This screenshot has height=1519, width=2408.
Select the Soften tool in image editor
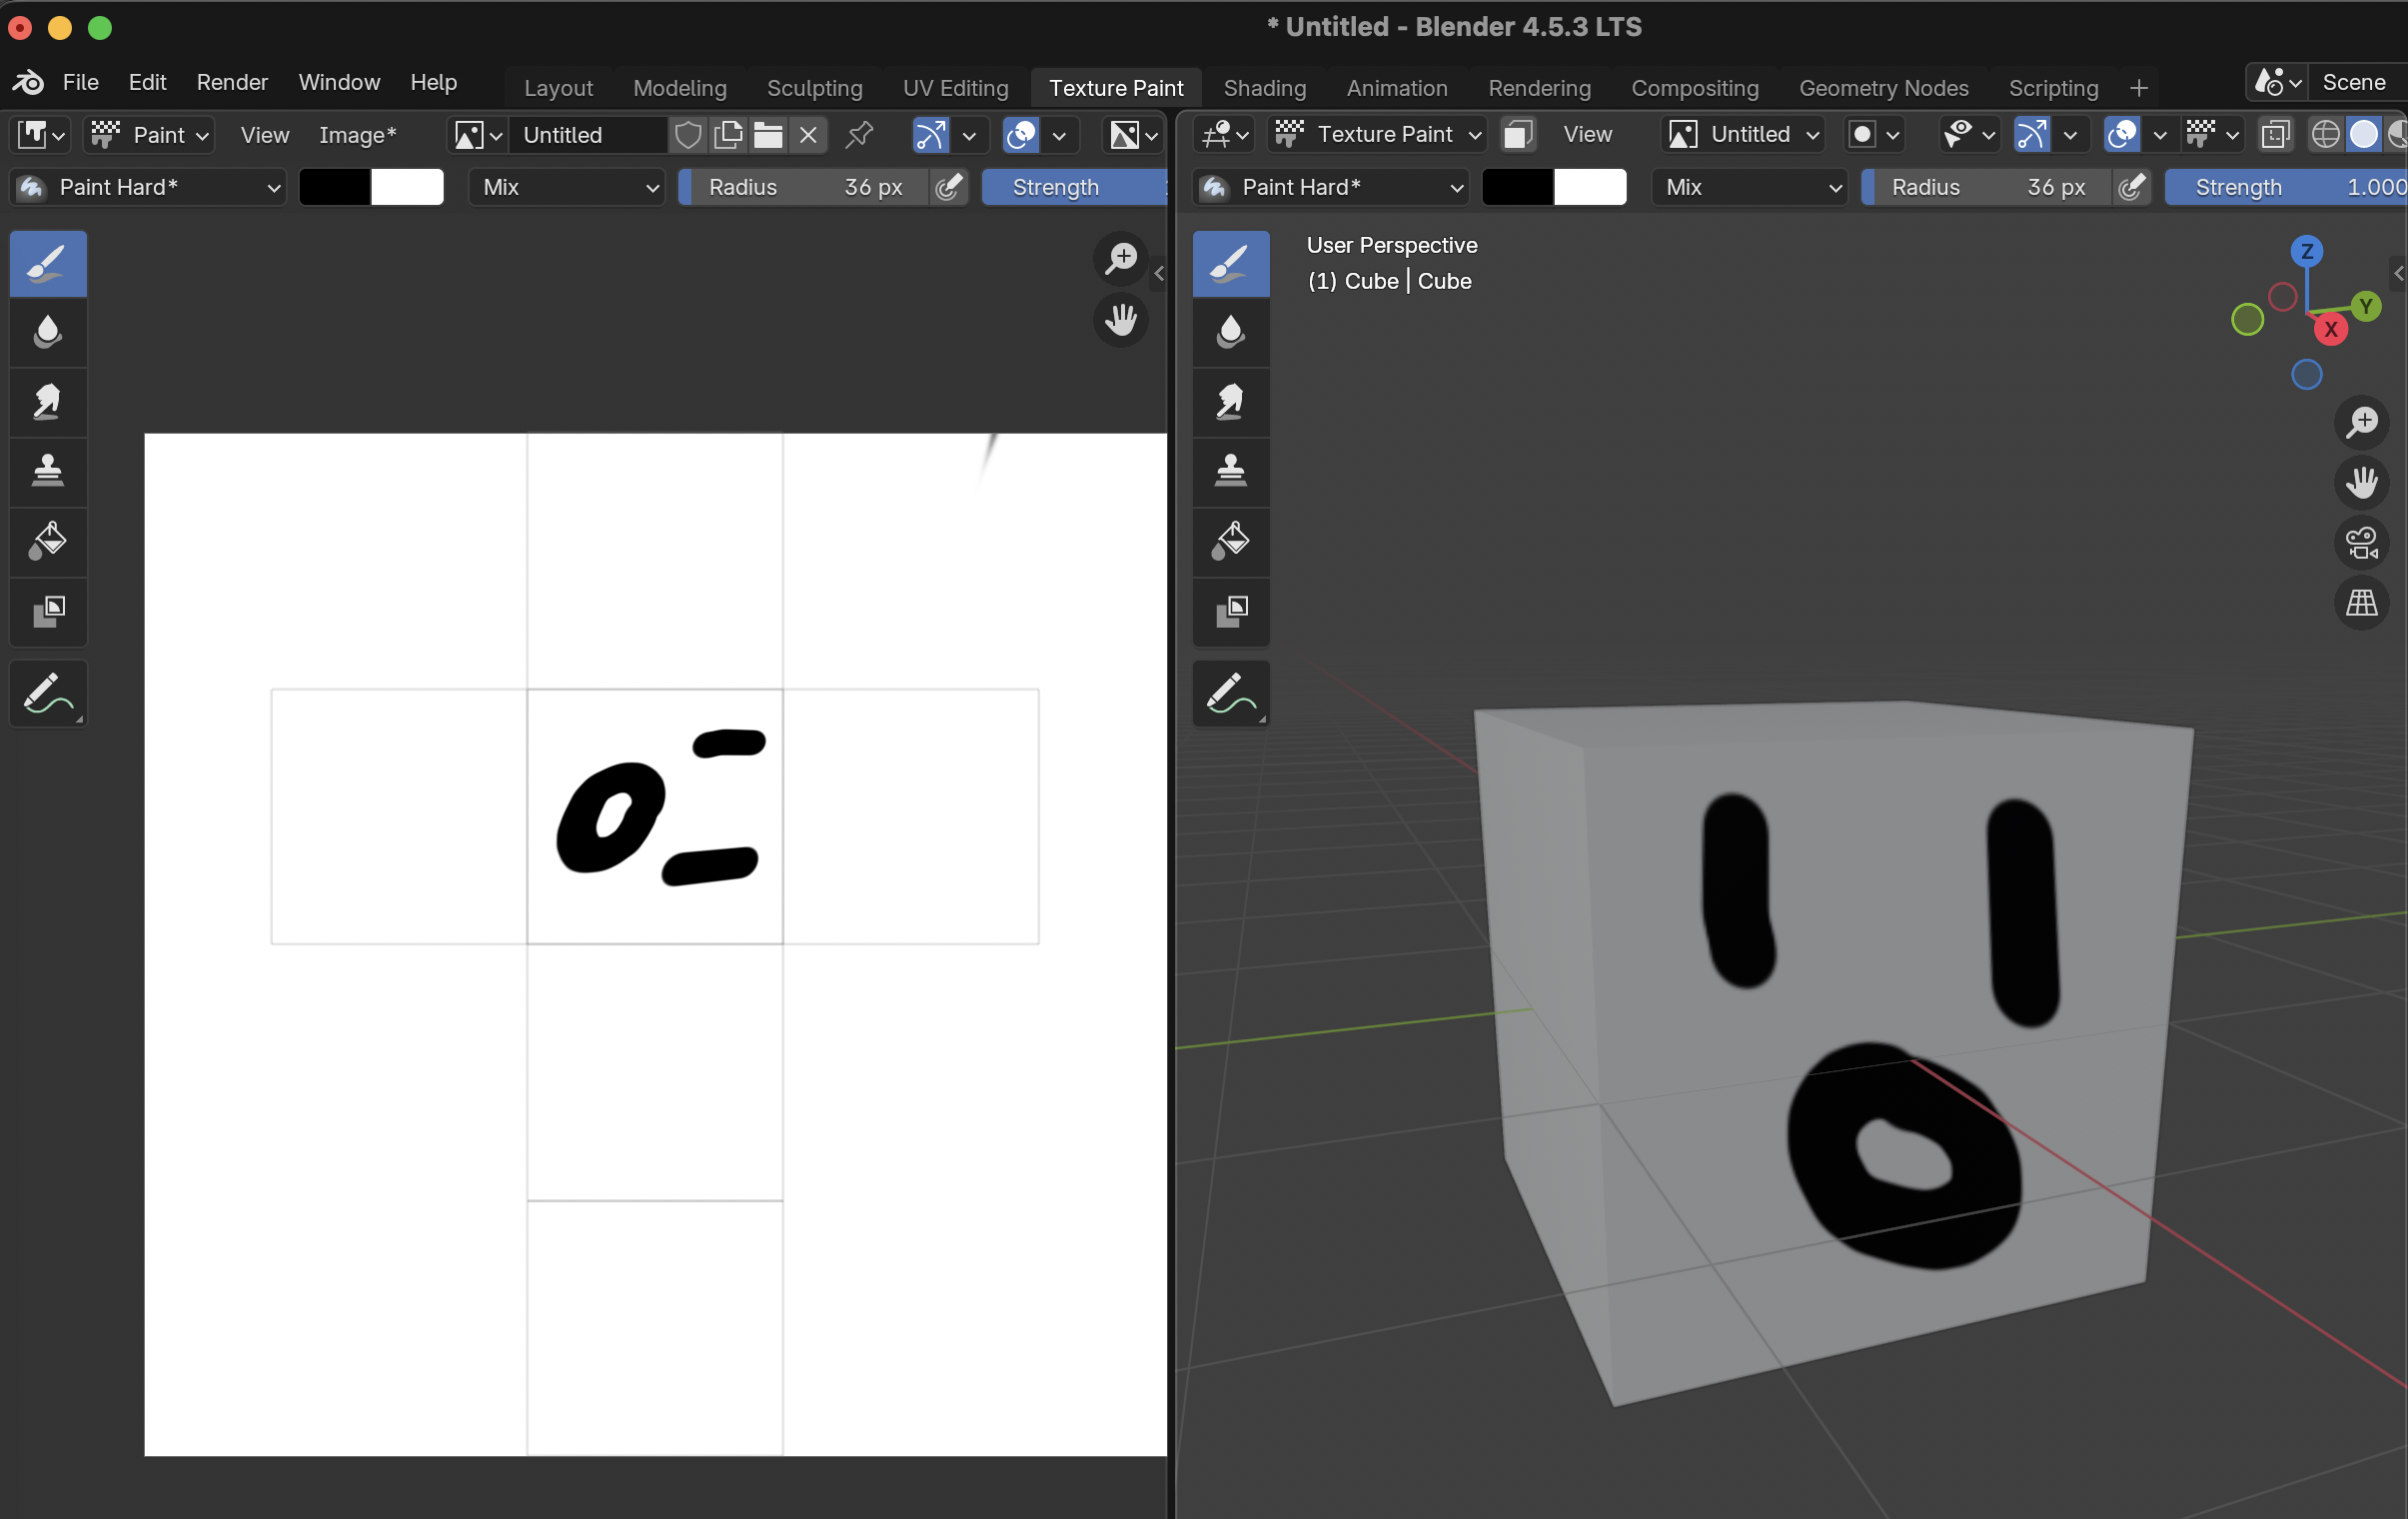pos(47,332)
